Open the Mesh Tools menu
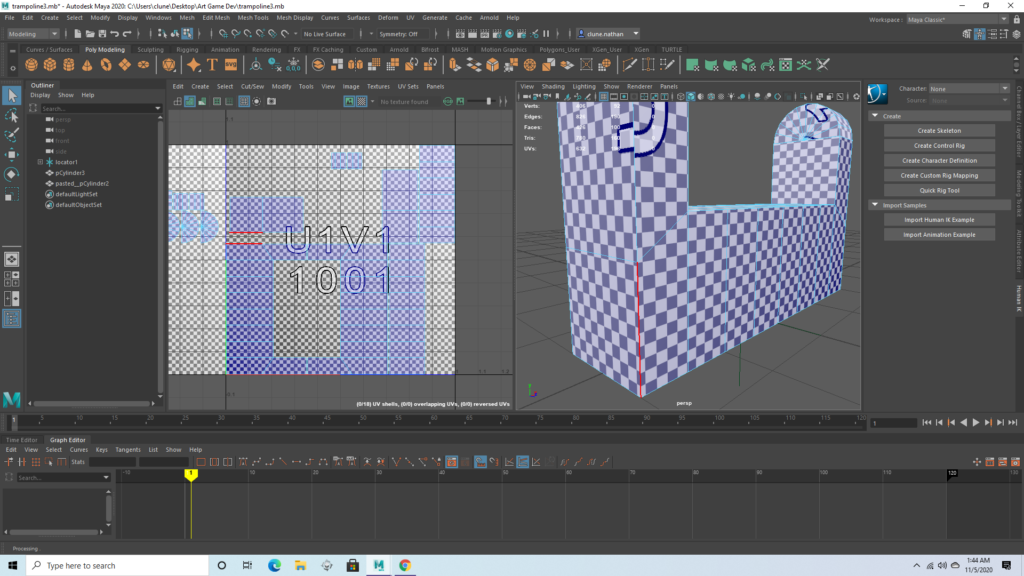This screenshot has height=576, width=1024. pyautogui.click(x=254, y=17)
